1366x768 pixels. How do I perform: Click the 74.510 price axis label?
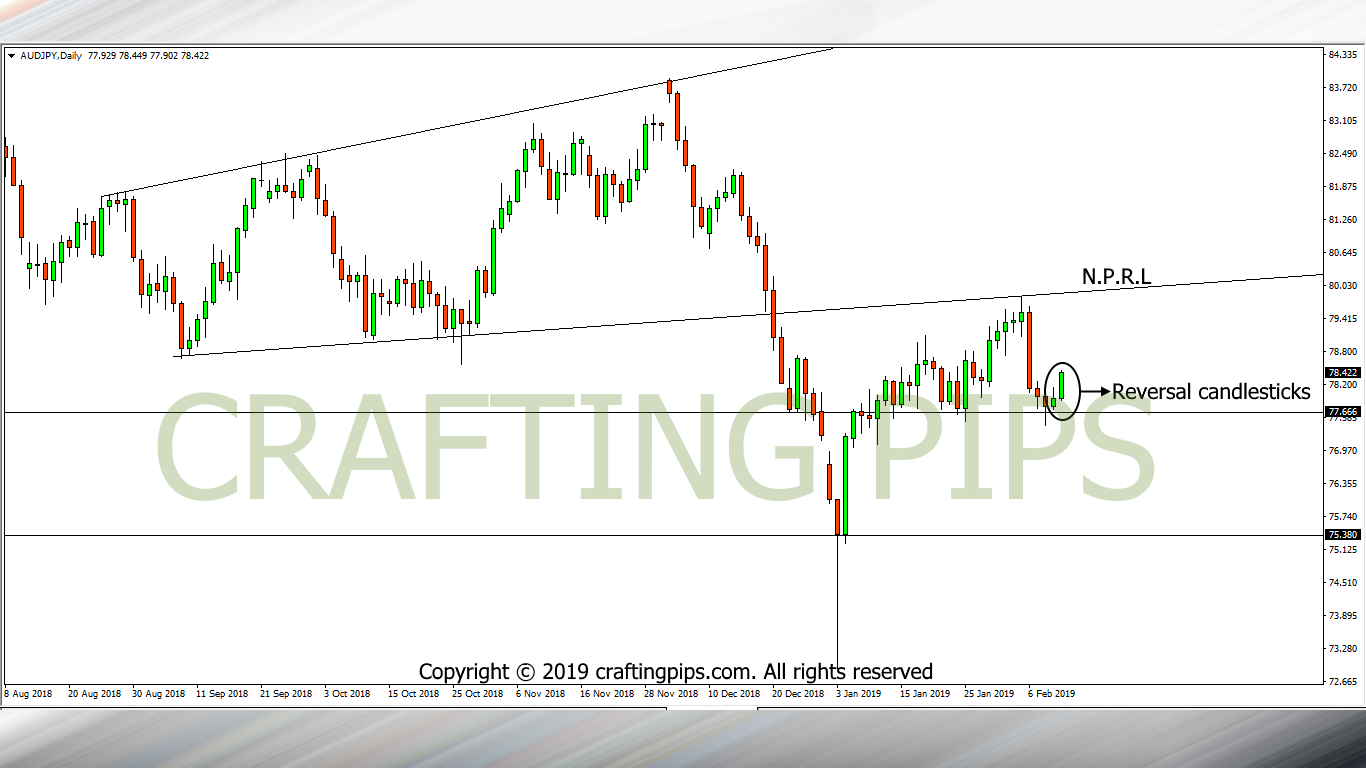pos(1342,583)
